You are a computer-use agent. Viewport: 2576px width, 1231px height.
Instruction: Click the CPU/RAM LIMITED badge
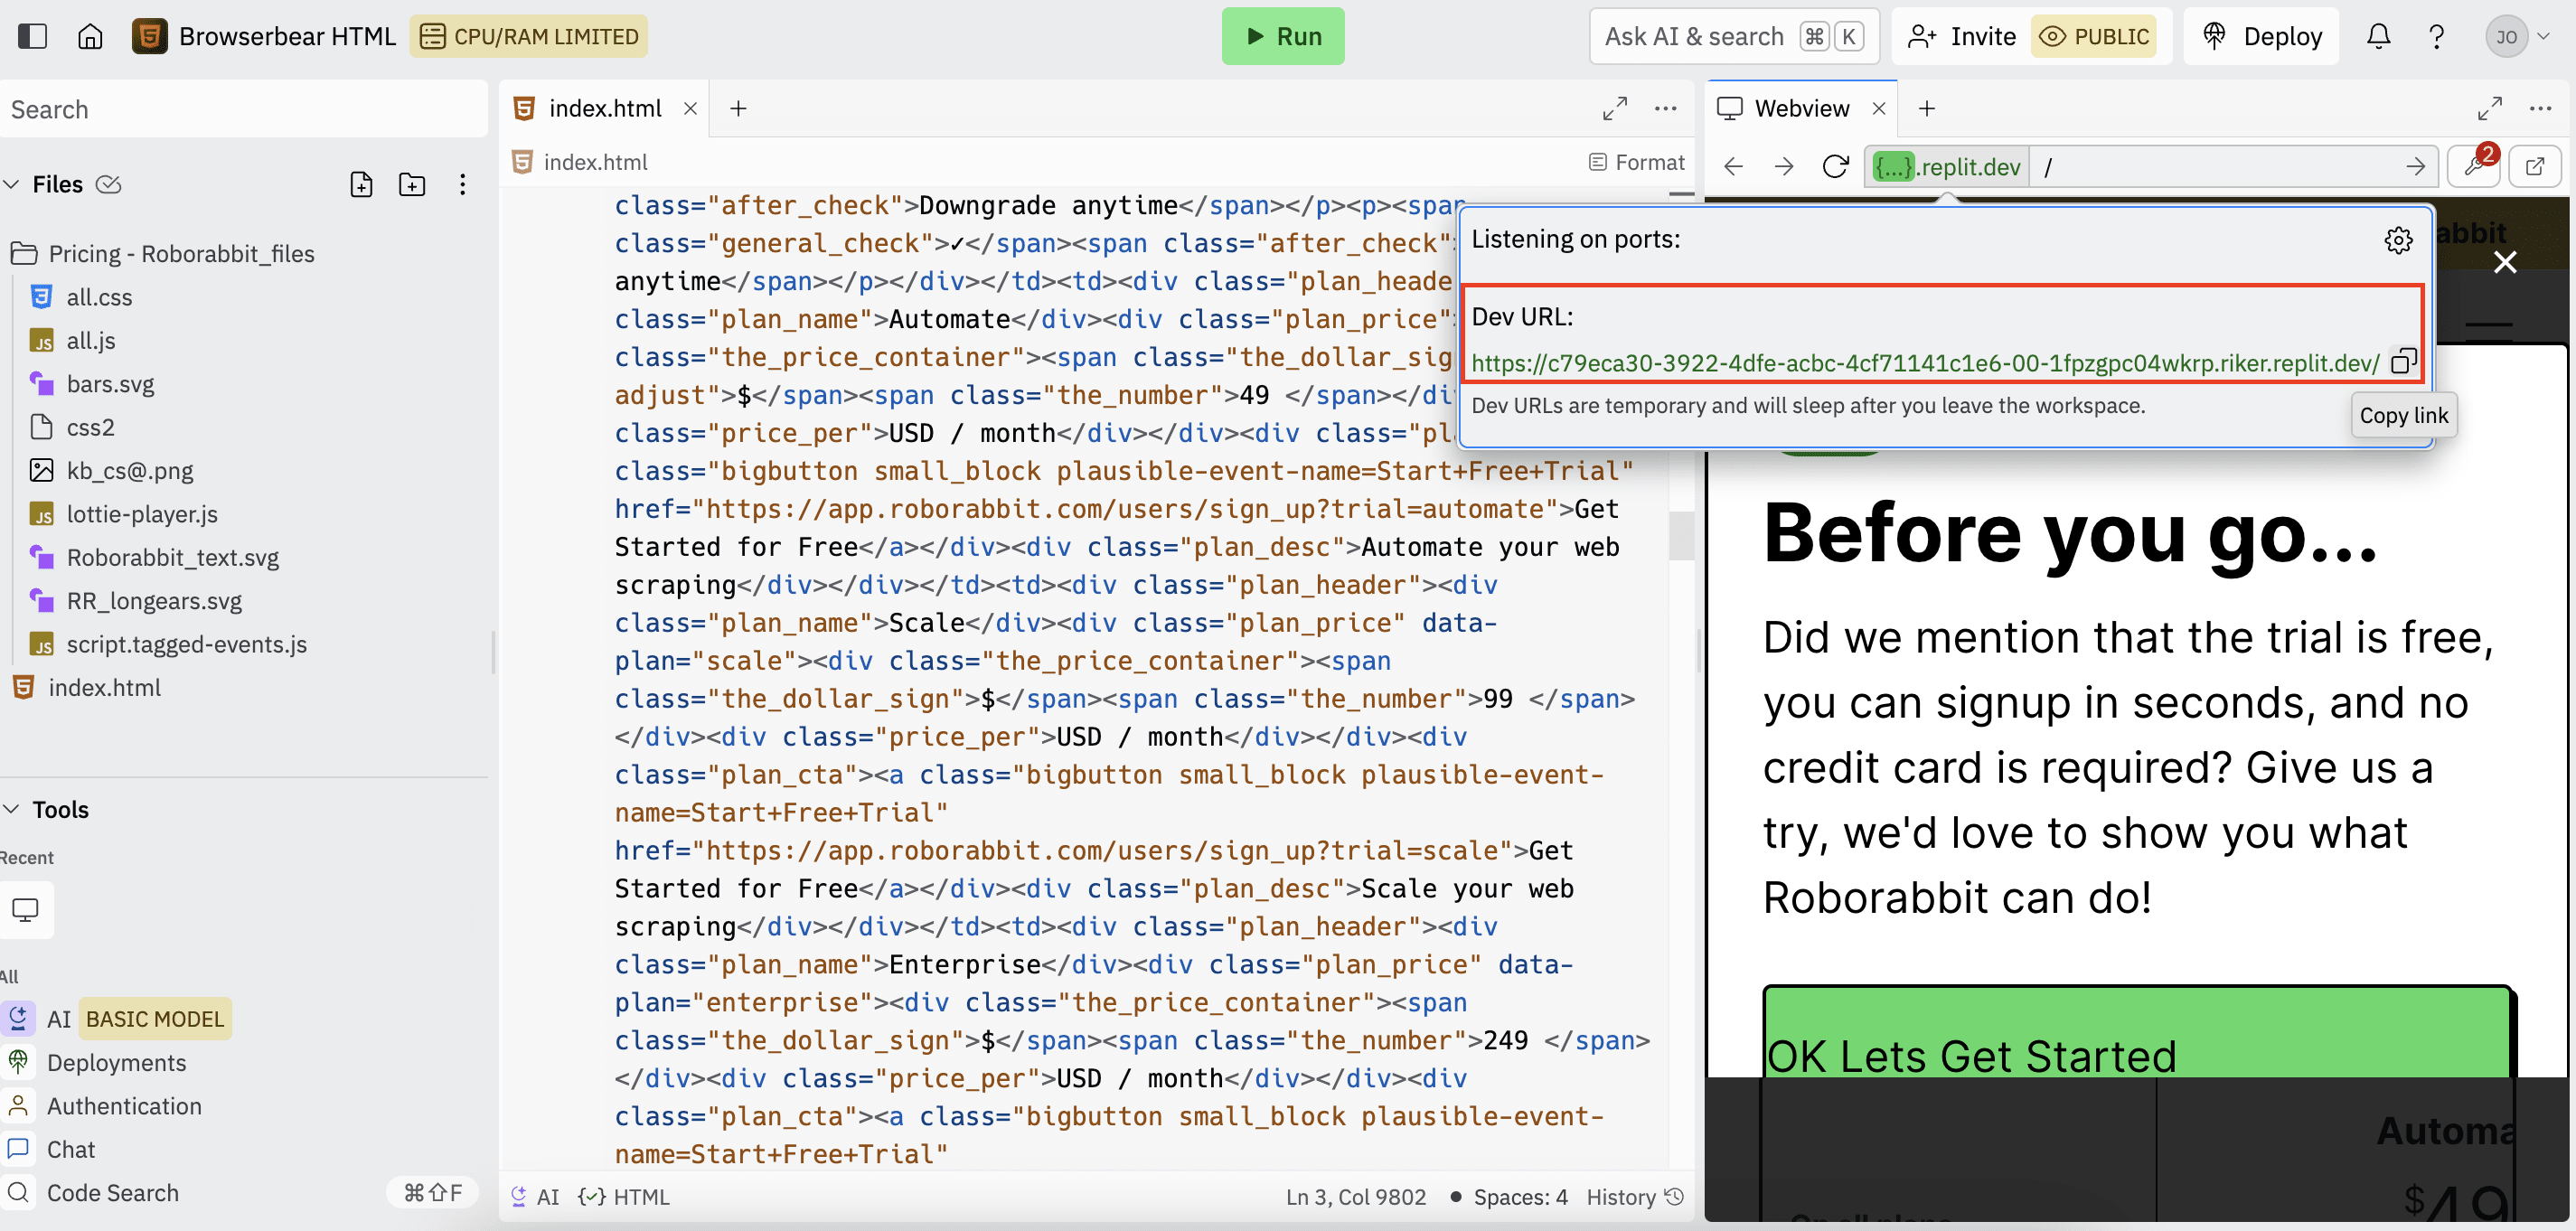coord(529,37)
